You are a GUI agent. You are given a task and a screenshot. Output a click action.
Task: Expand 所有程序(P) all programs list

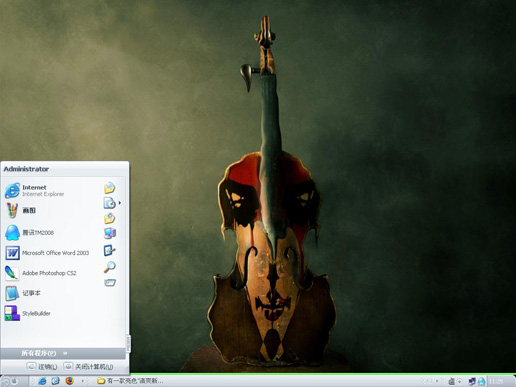[x=63, y=353]
